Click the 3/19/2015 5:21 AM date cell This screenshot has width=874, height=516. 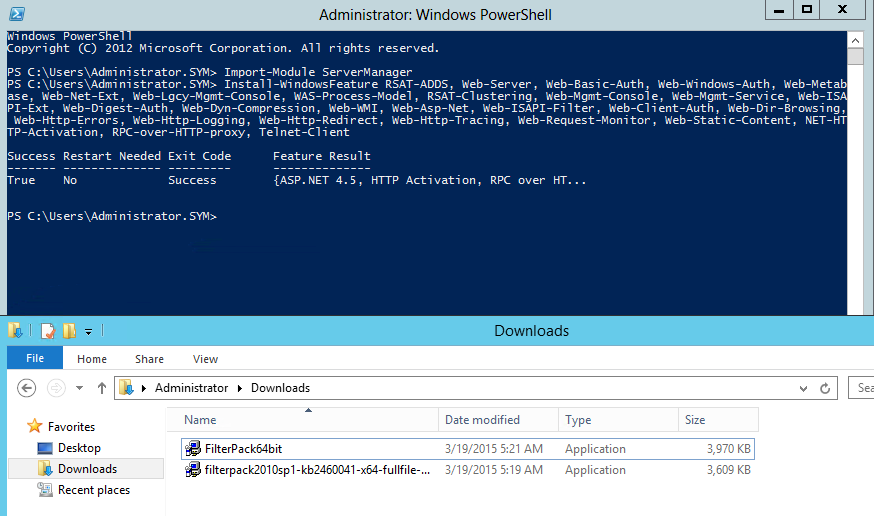[493, 449]
